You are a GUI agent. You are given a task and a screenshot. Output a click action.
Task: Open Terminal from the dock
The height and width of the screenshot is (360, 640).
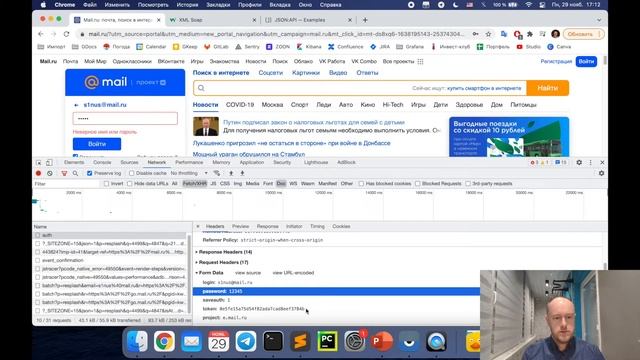click(x=273, y=341)
